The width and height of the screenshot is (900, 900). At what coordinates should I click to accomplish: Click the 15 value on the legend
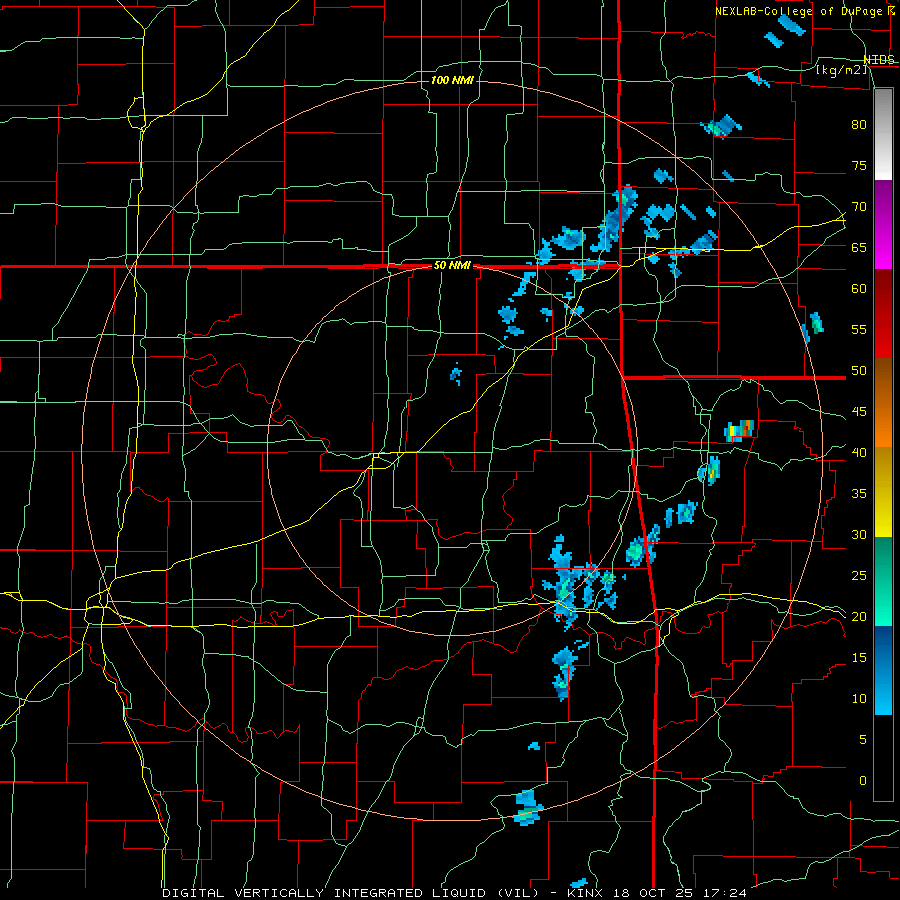pos(859,658)
